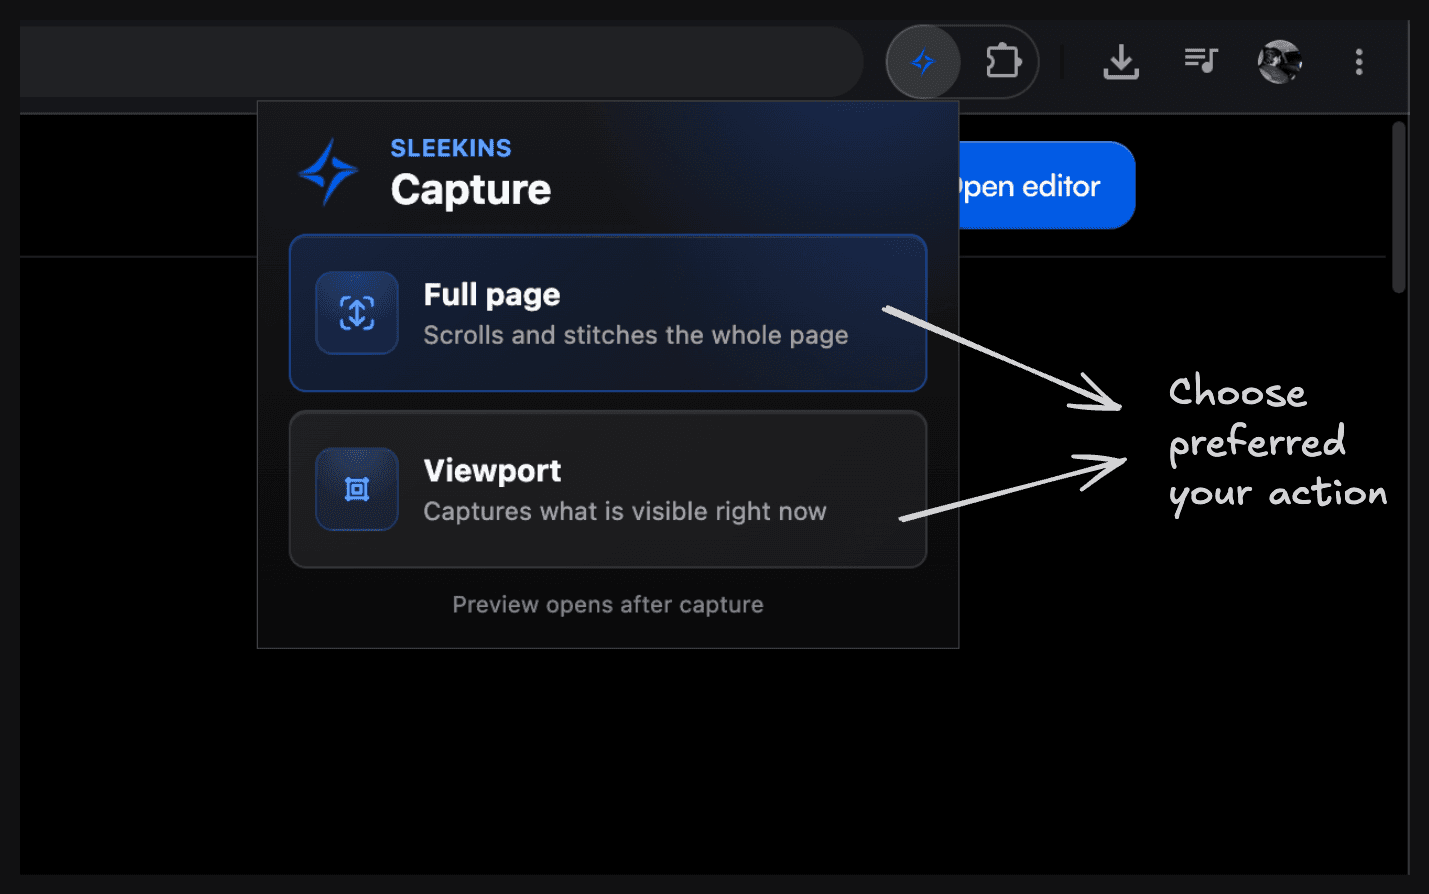Screen dimensions: 1429x894
Task: Click the 'SLEEKINS' brand label
Action: 451,148
